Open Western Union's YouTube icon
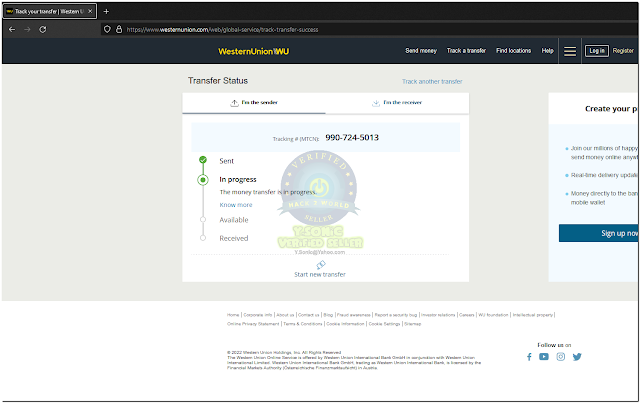Image resolution: width=640 pixels, height=403 pixels. 544,357
